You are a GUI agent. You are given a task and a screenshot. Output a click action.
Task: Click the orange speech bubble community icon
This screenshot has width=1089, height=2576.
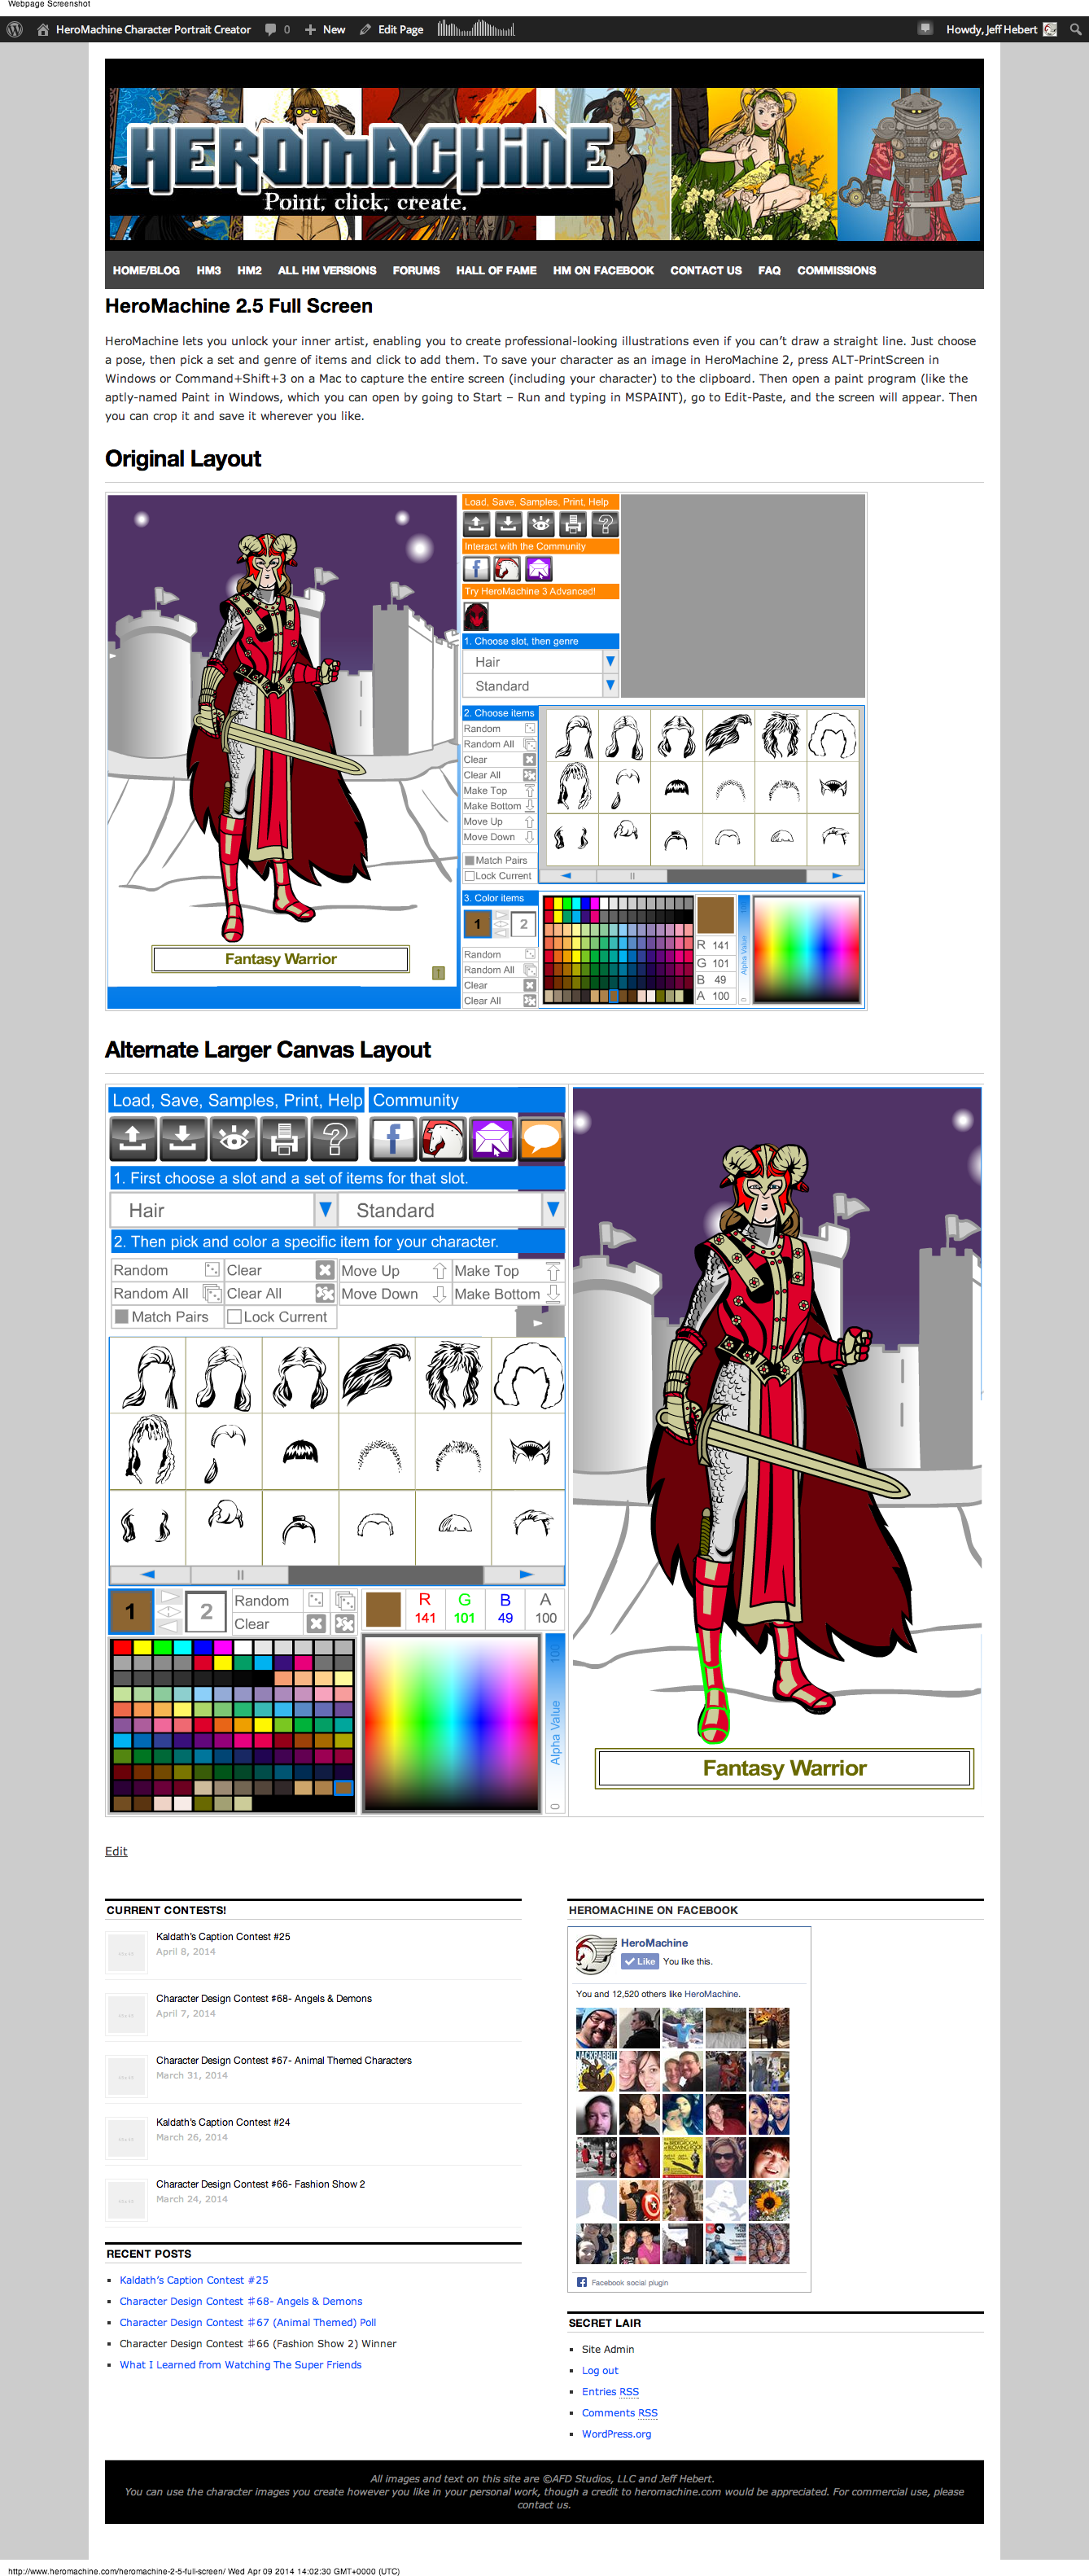click(541, 1139)
